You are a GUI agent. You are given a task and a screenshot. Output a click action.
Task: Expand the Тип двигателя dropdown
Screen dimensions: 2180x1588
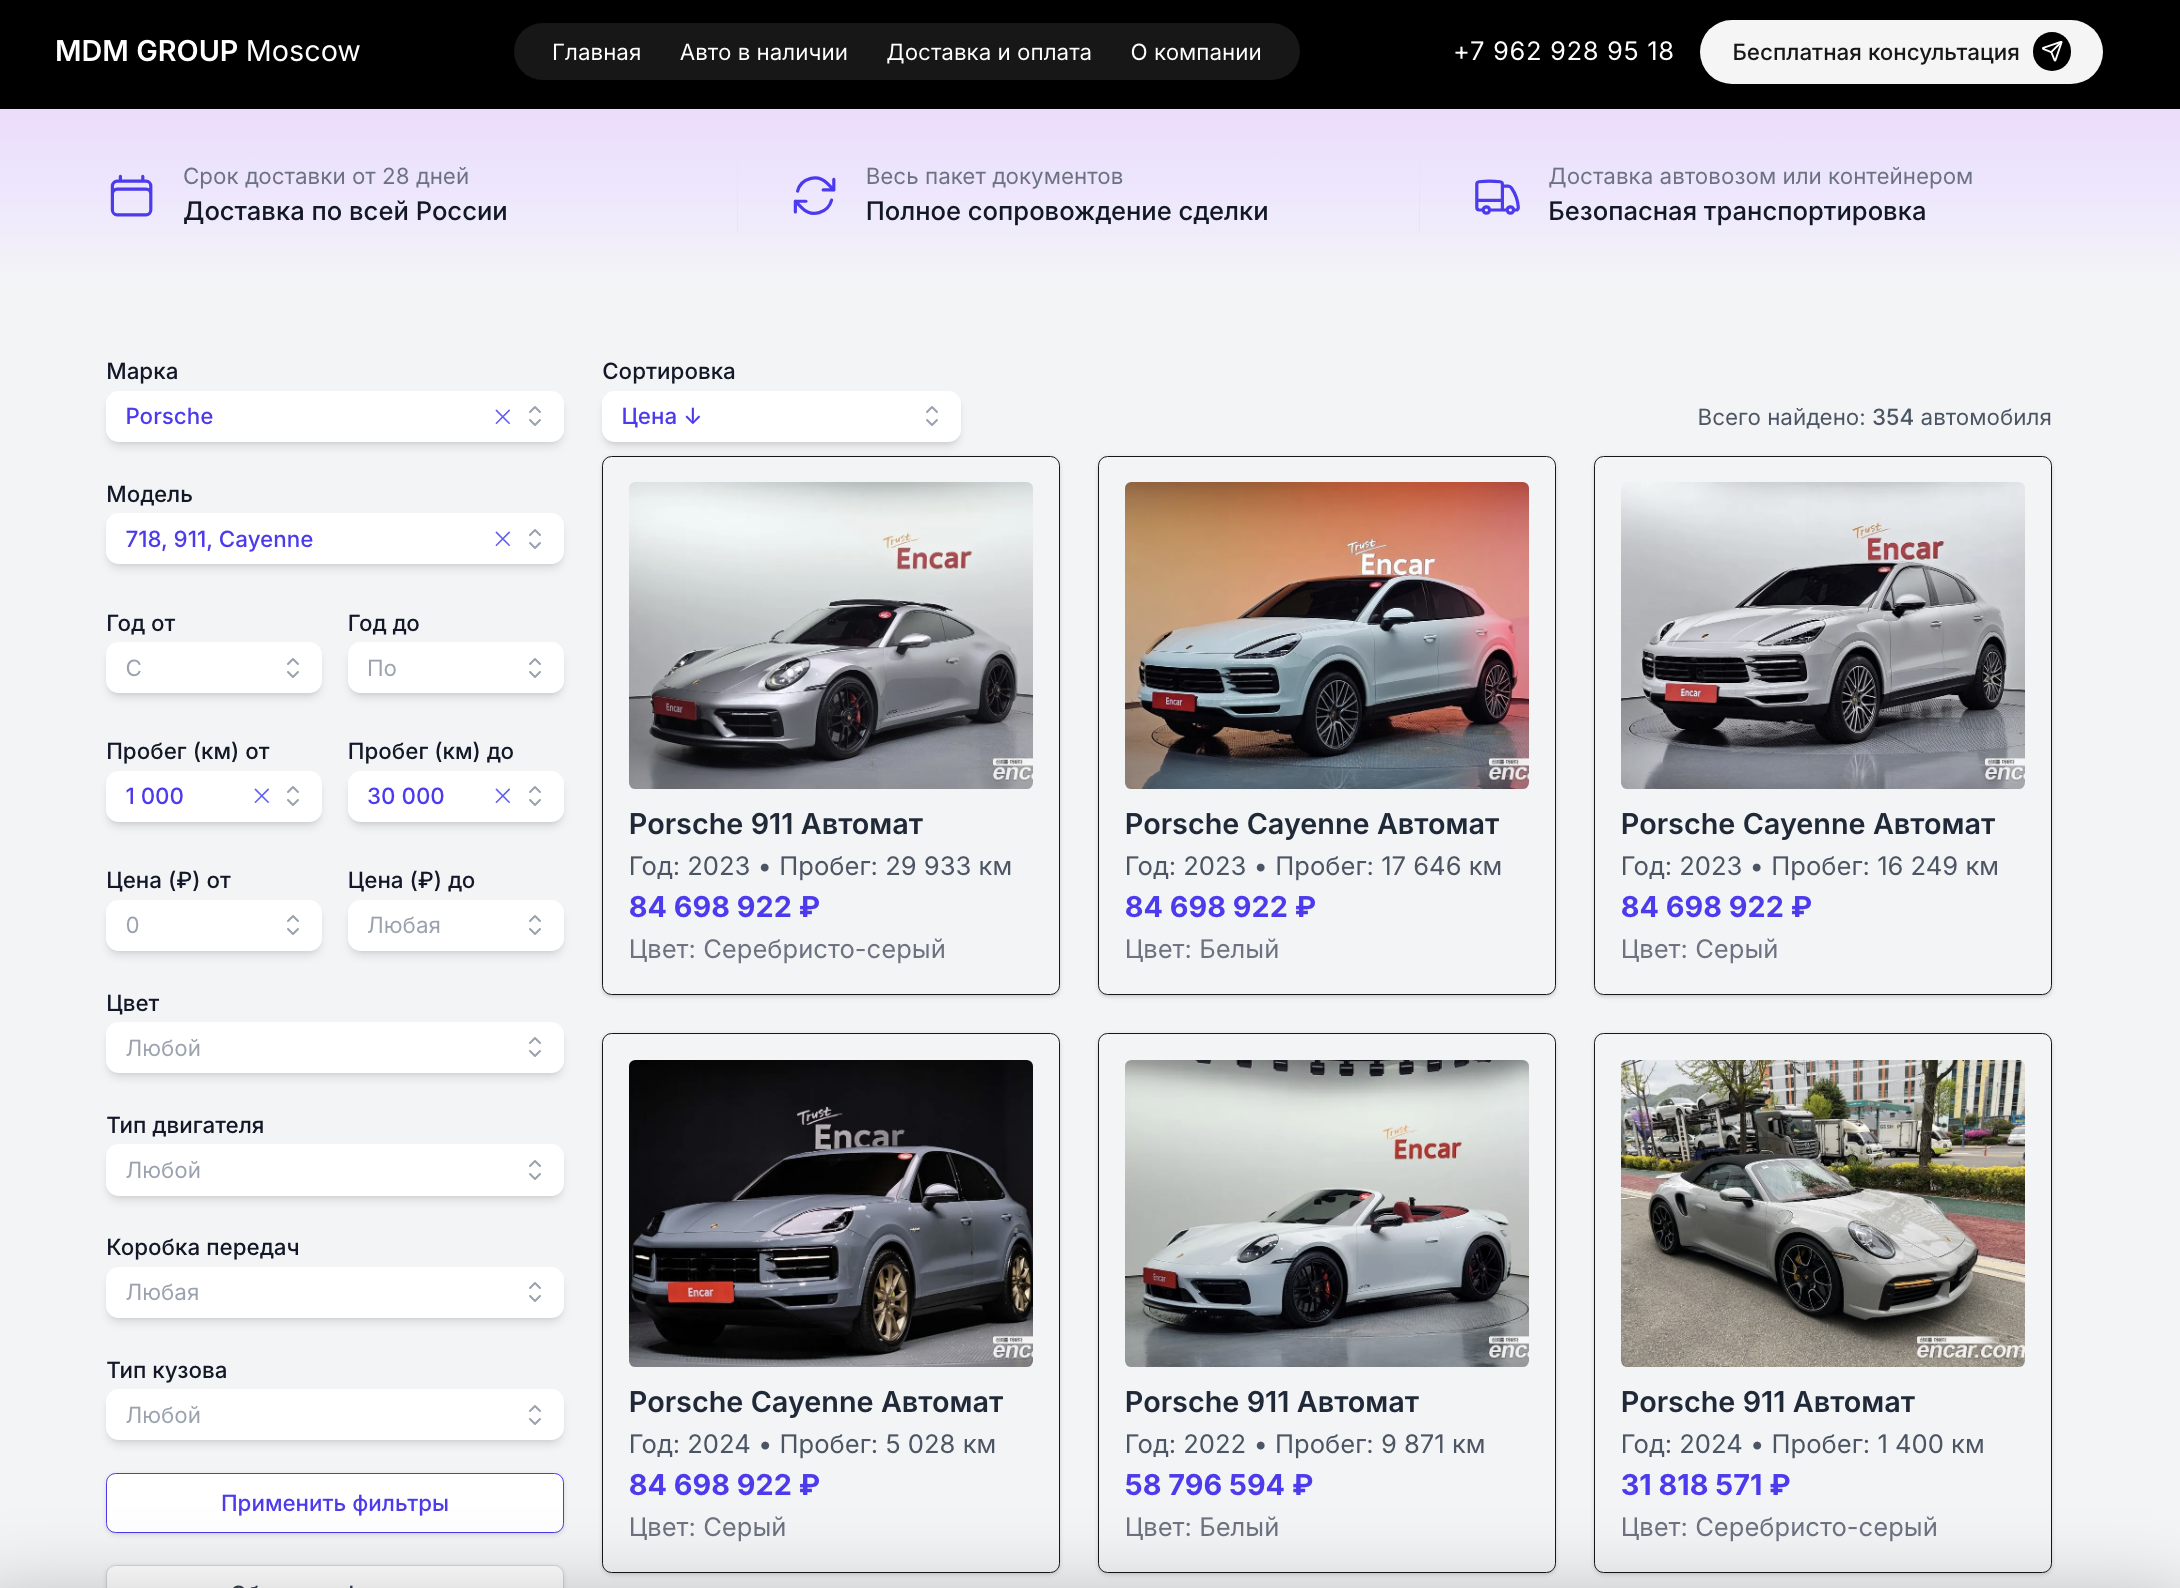[334, 1170]
